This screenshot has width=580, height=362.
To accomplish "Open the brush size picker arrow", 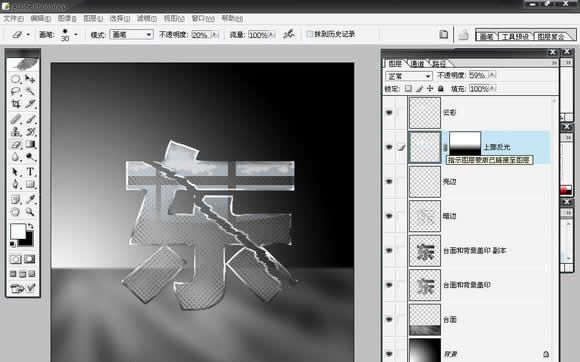I will pos(76,34).
